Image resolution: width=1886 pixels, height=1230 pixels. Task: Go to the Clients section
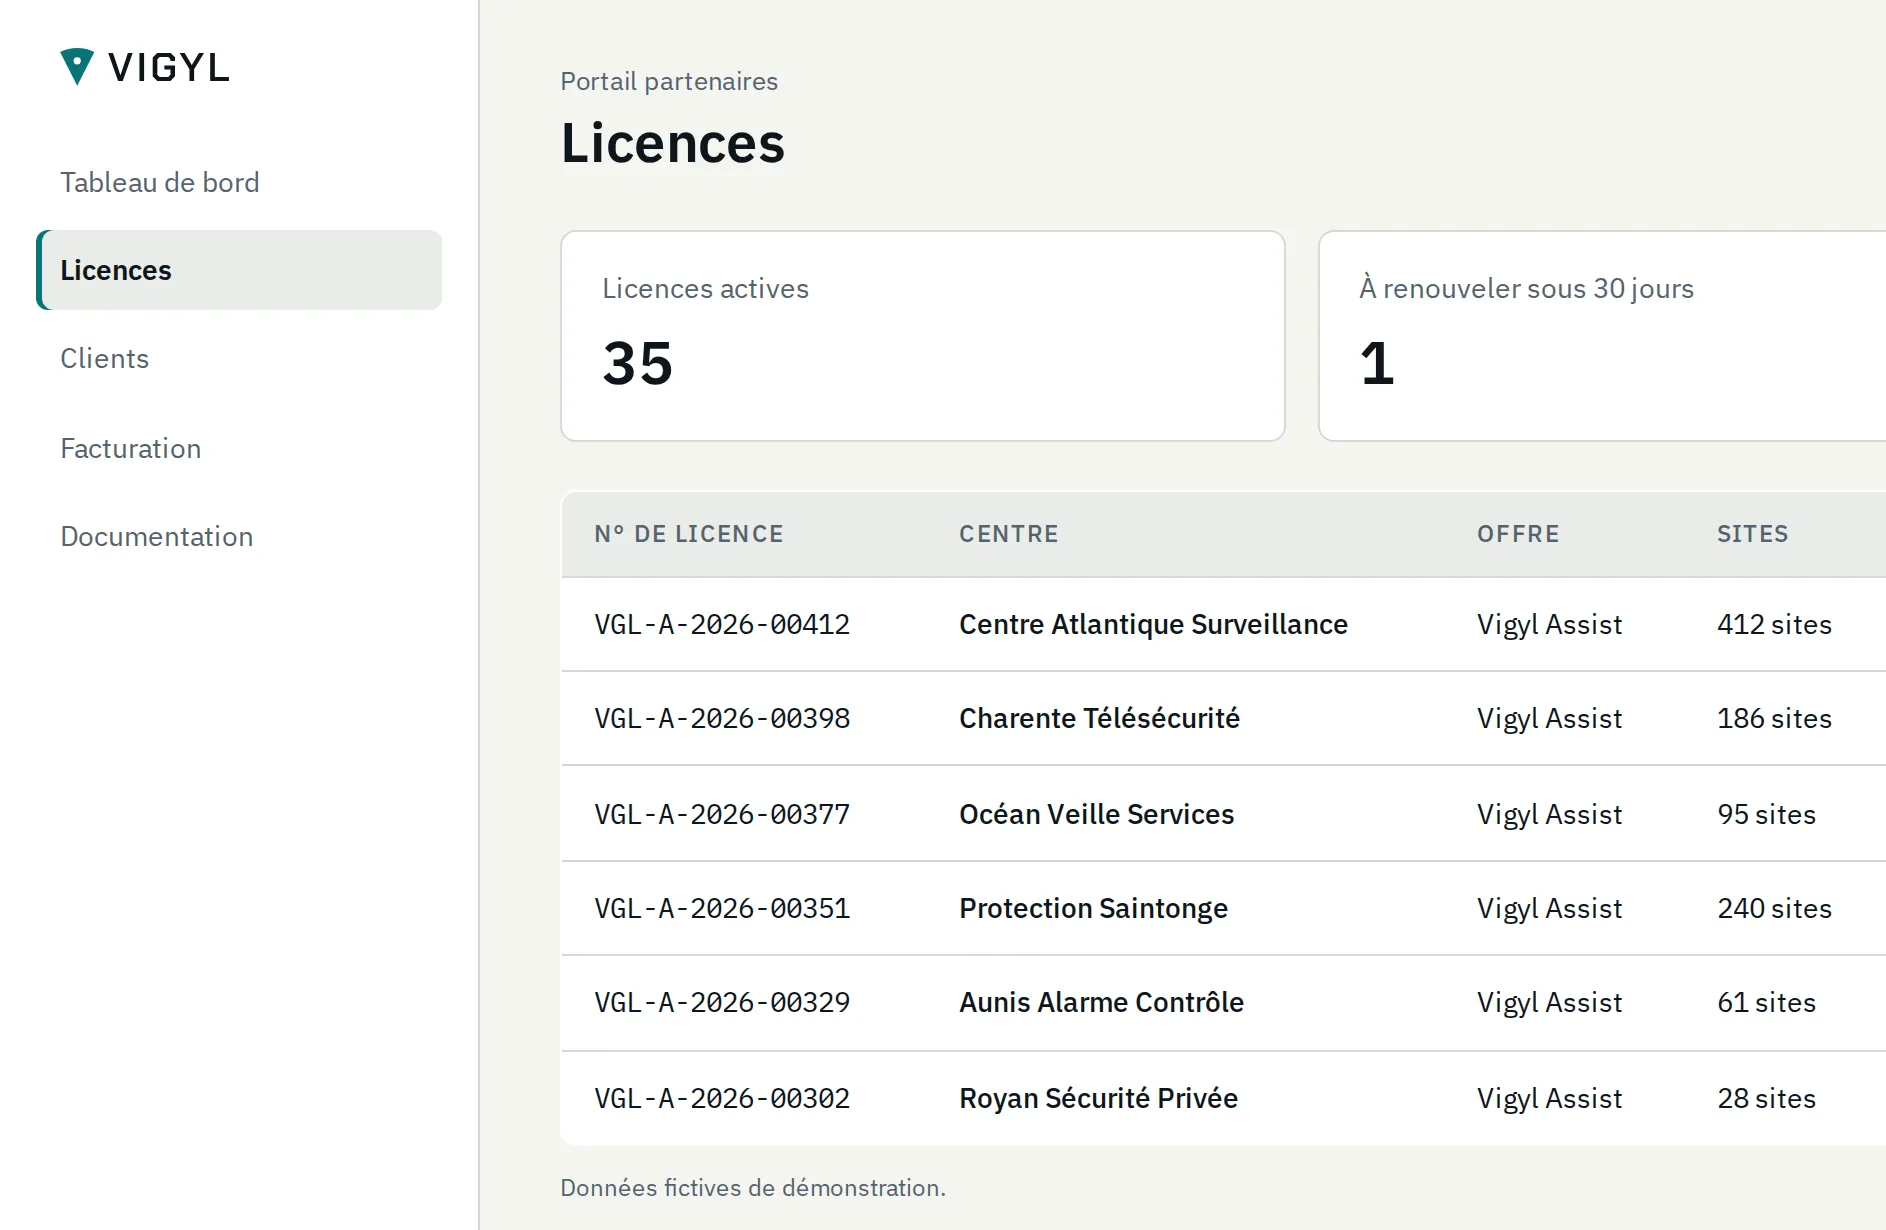(x=104, y=358)
